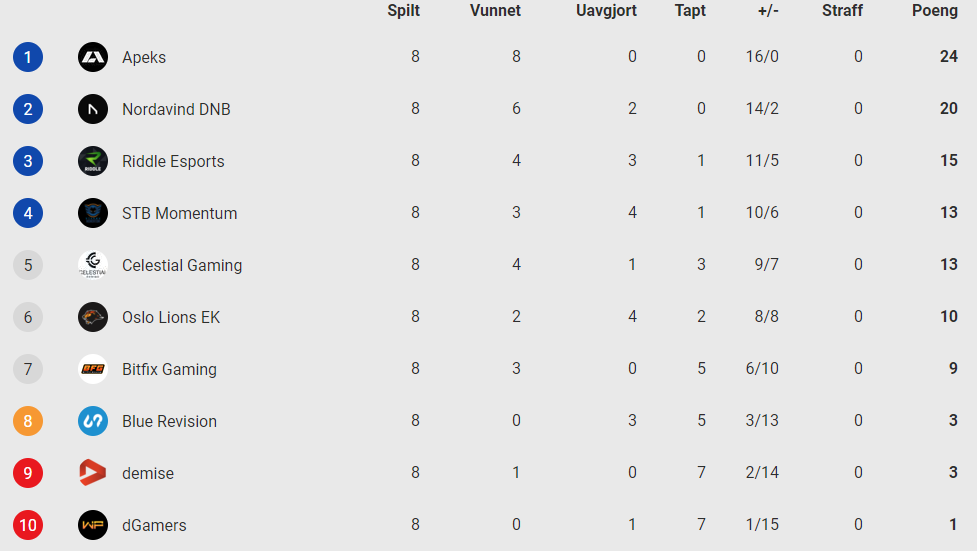Viewport: 977px width, 551px height.
Task: Sort by the Vunnet column header
Action: point(495,11)
